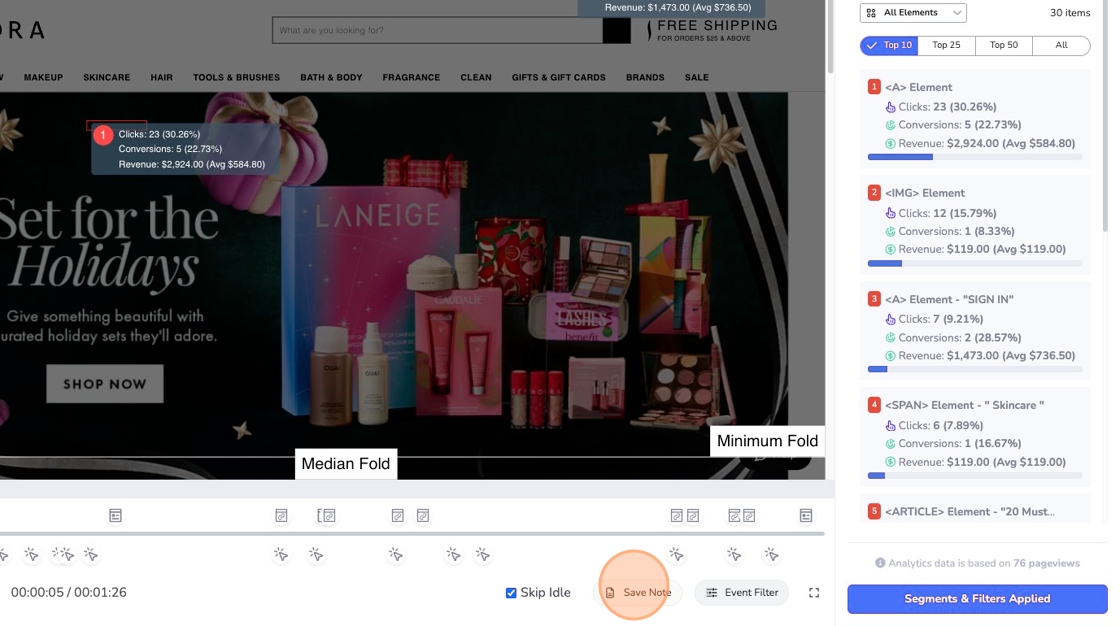Click the clicks hand icon in IMG Element card
Screen dimensions: 1120x626
click(890, 213)
